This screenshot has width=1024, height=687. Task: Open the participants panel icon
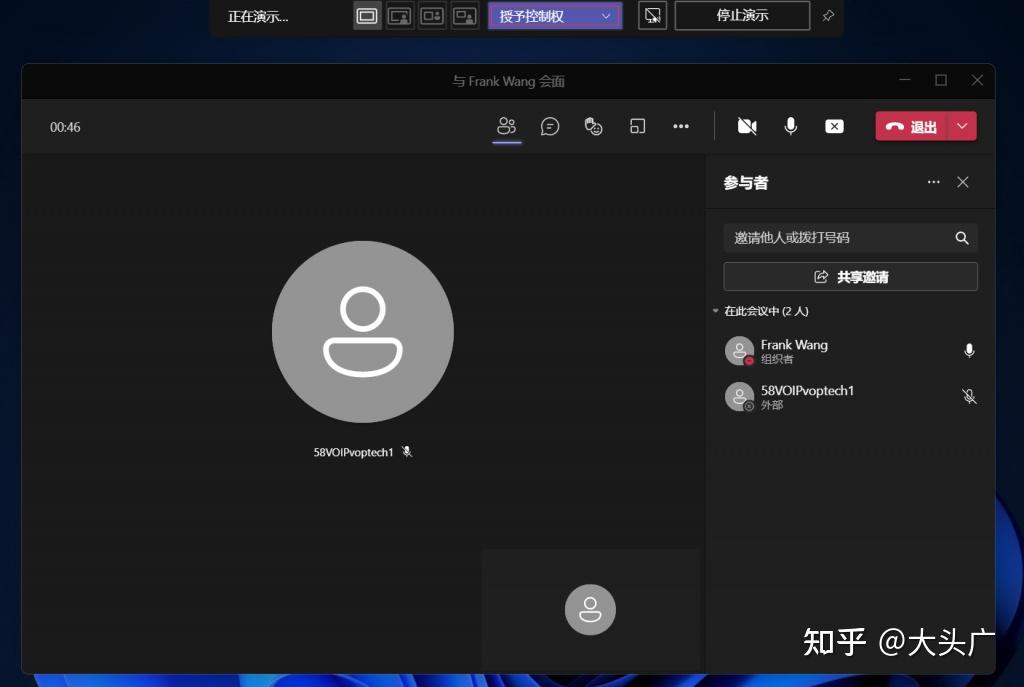tap(506, 126)
